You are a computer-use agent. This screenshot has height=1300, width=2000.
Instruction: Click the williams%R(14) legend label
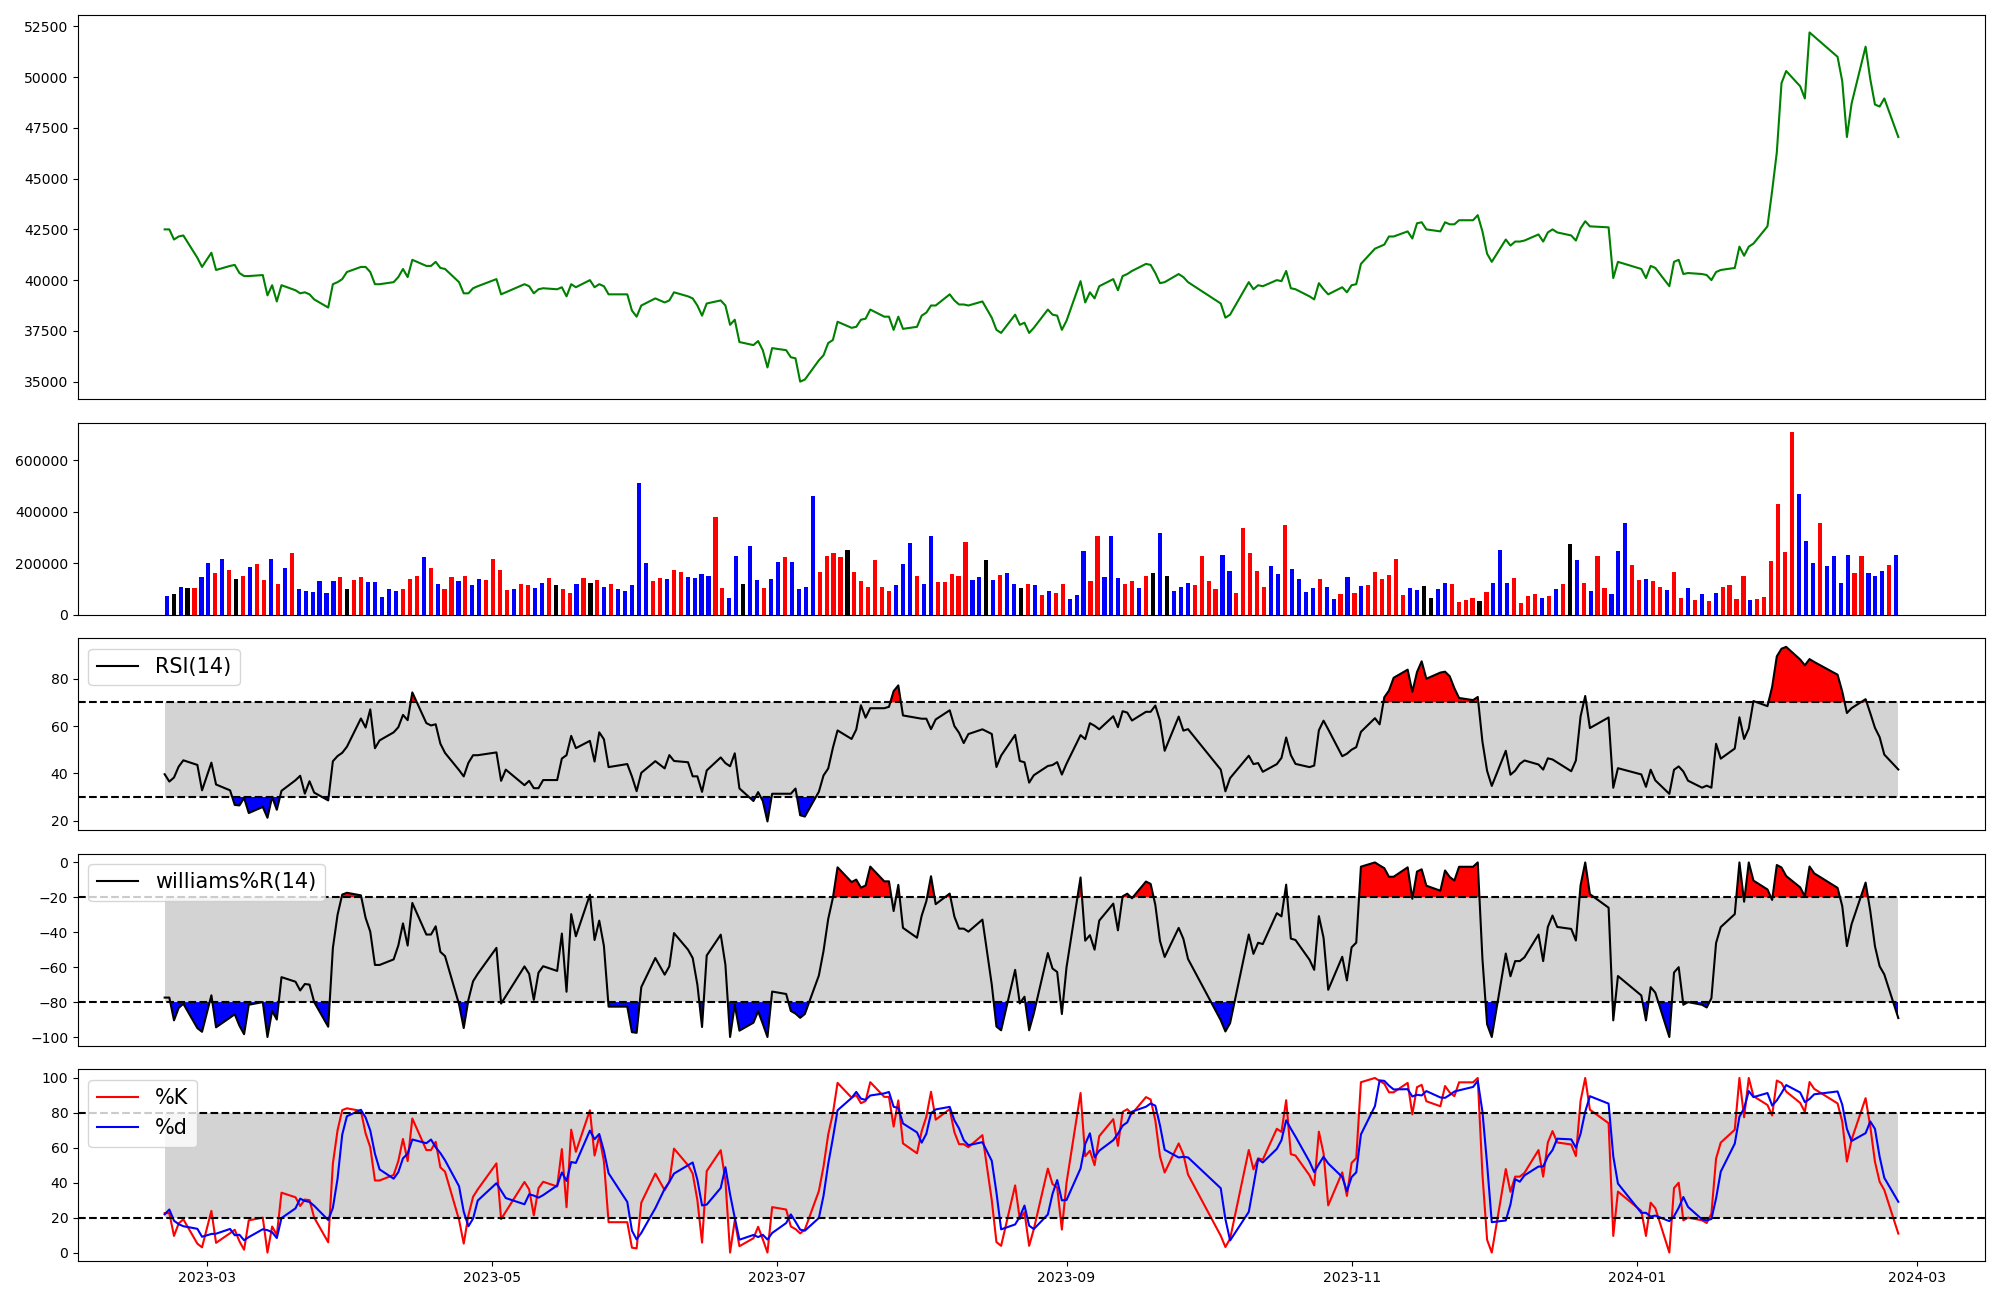point(235,881)
